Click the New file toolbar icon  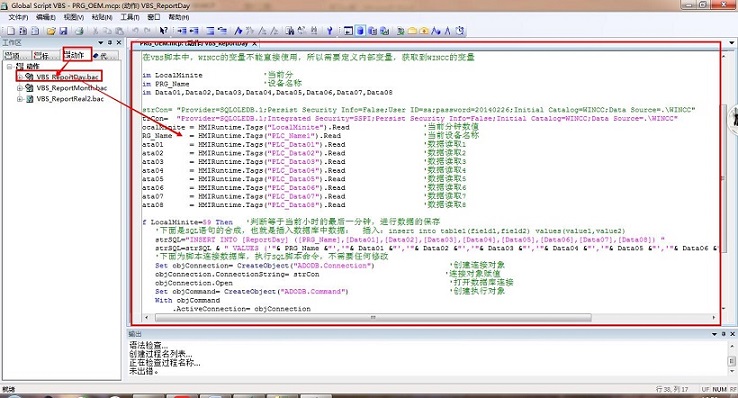click(x=11, y=31)
